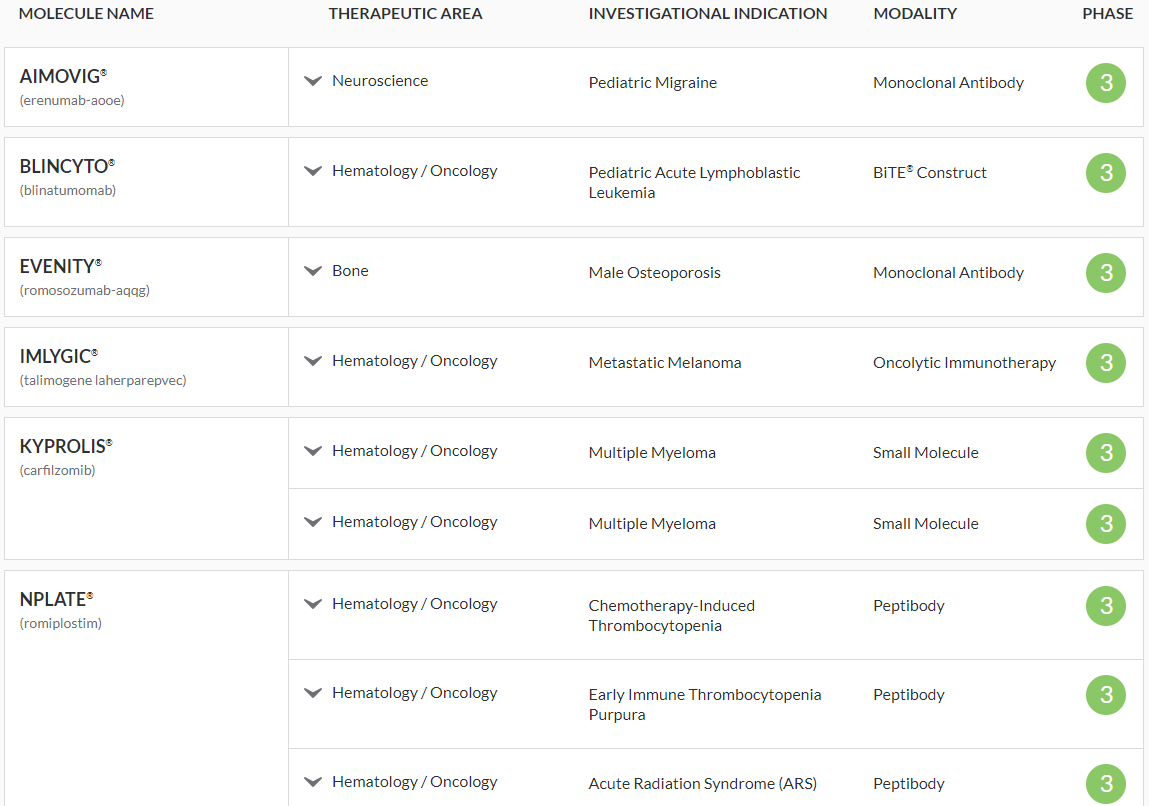Click phase badge for Acute Radiation Syndrome row
The height and width of the screenshot is (806, 1149).
[1106, 784]
